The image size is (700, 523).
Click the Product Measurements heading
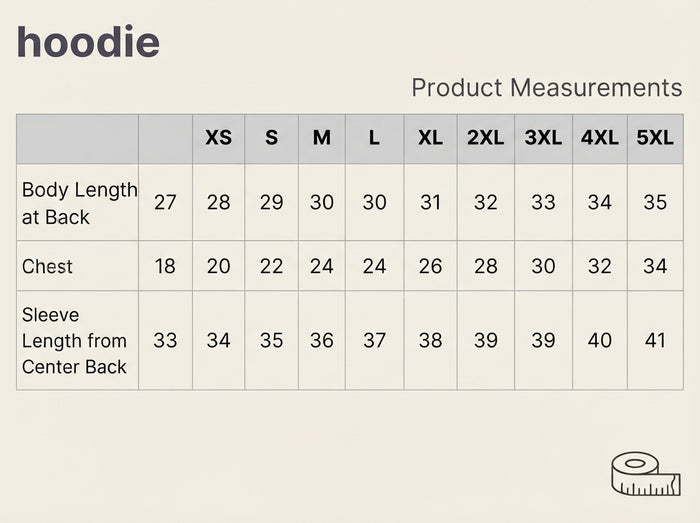546,87
